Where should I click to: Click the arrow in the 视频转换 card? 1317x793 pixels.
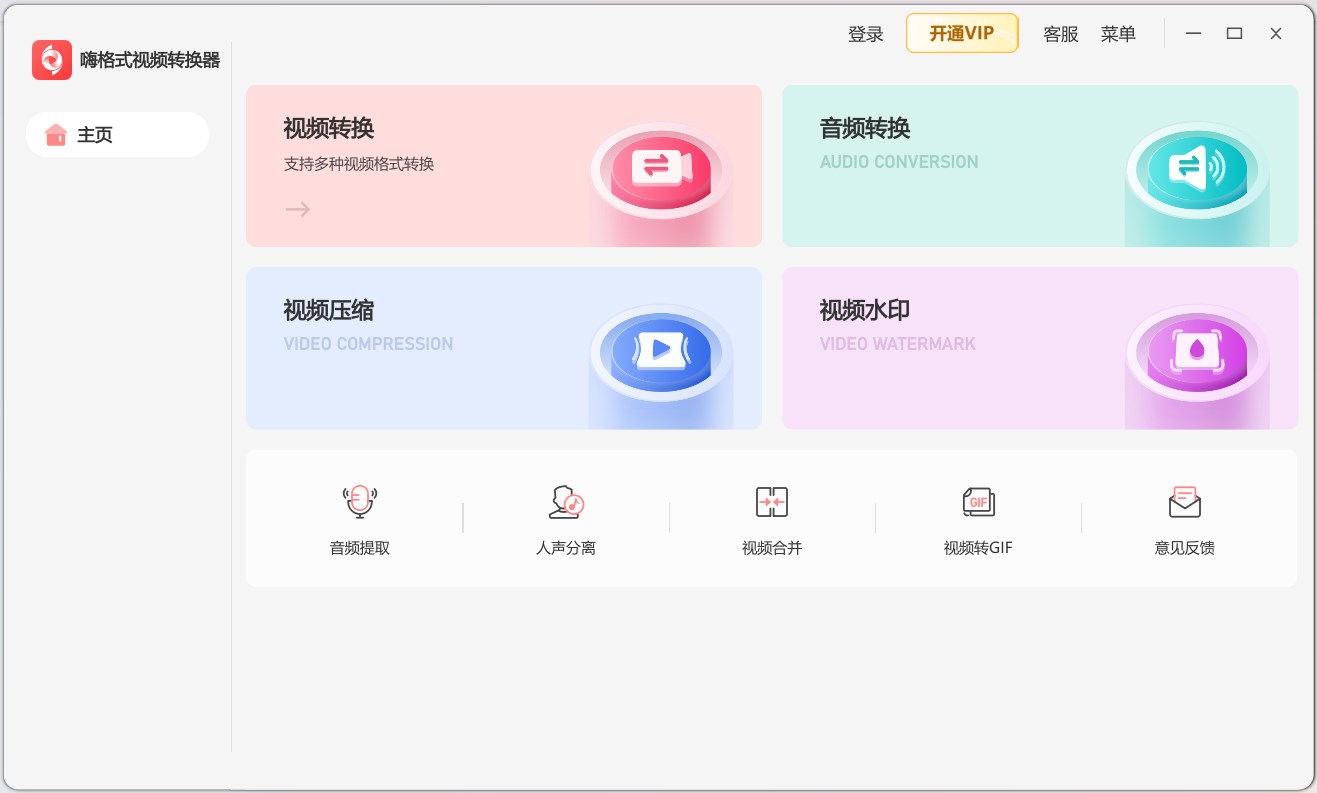pyautogui.click(x=297, y=209)
